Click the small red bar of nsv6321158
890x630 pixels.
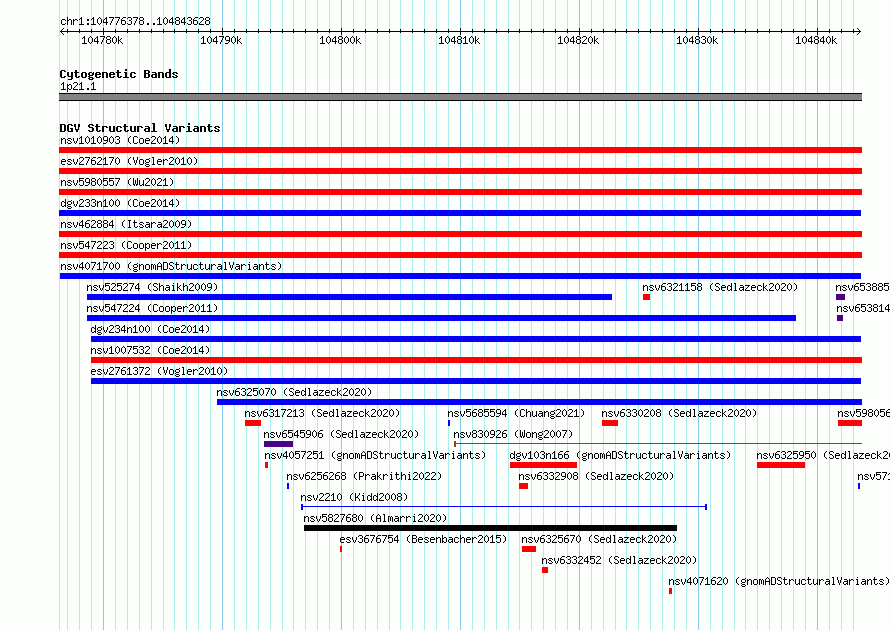pos(646,297)
